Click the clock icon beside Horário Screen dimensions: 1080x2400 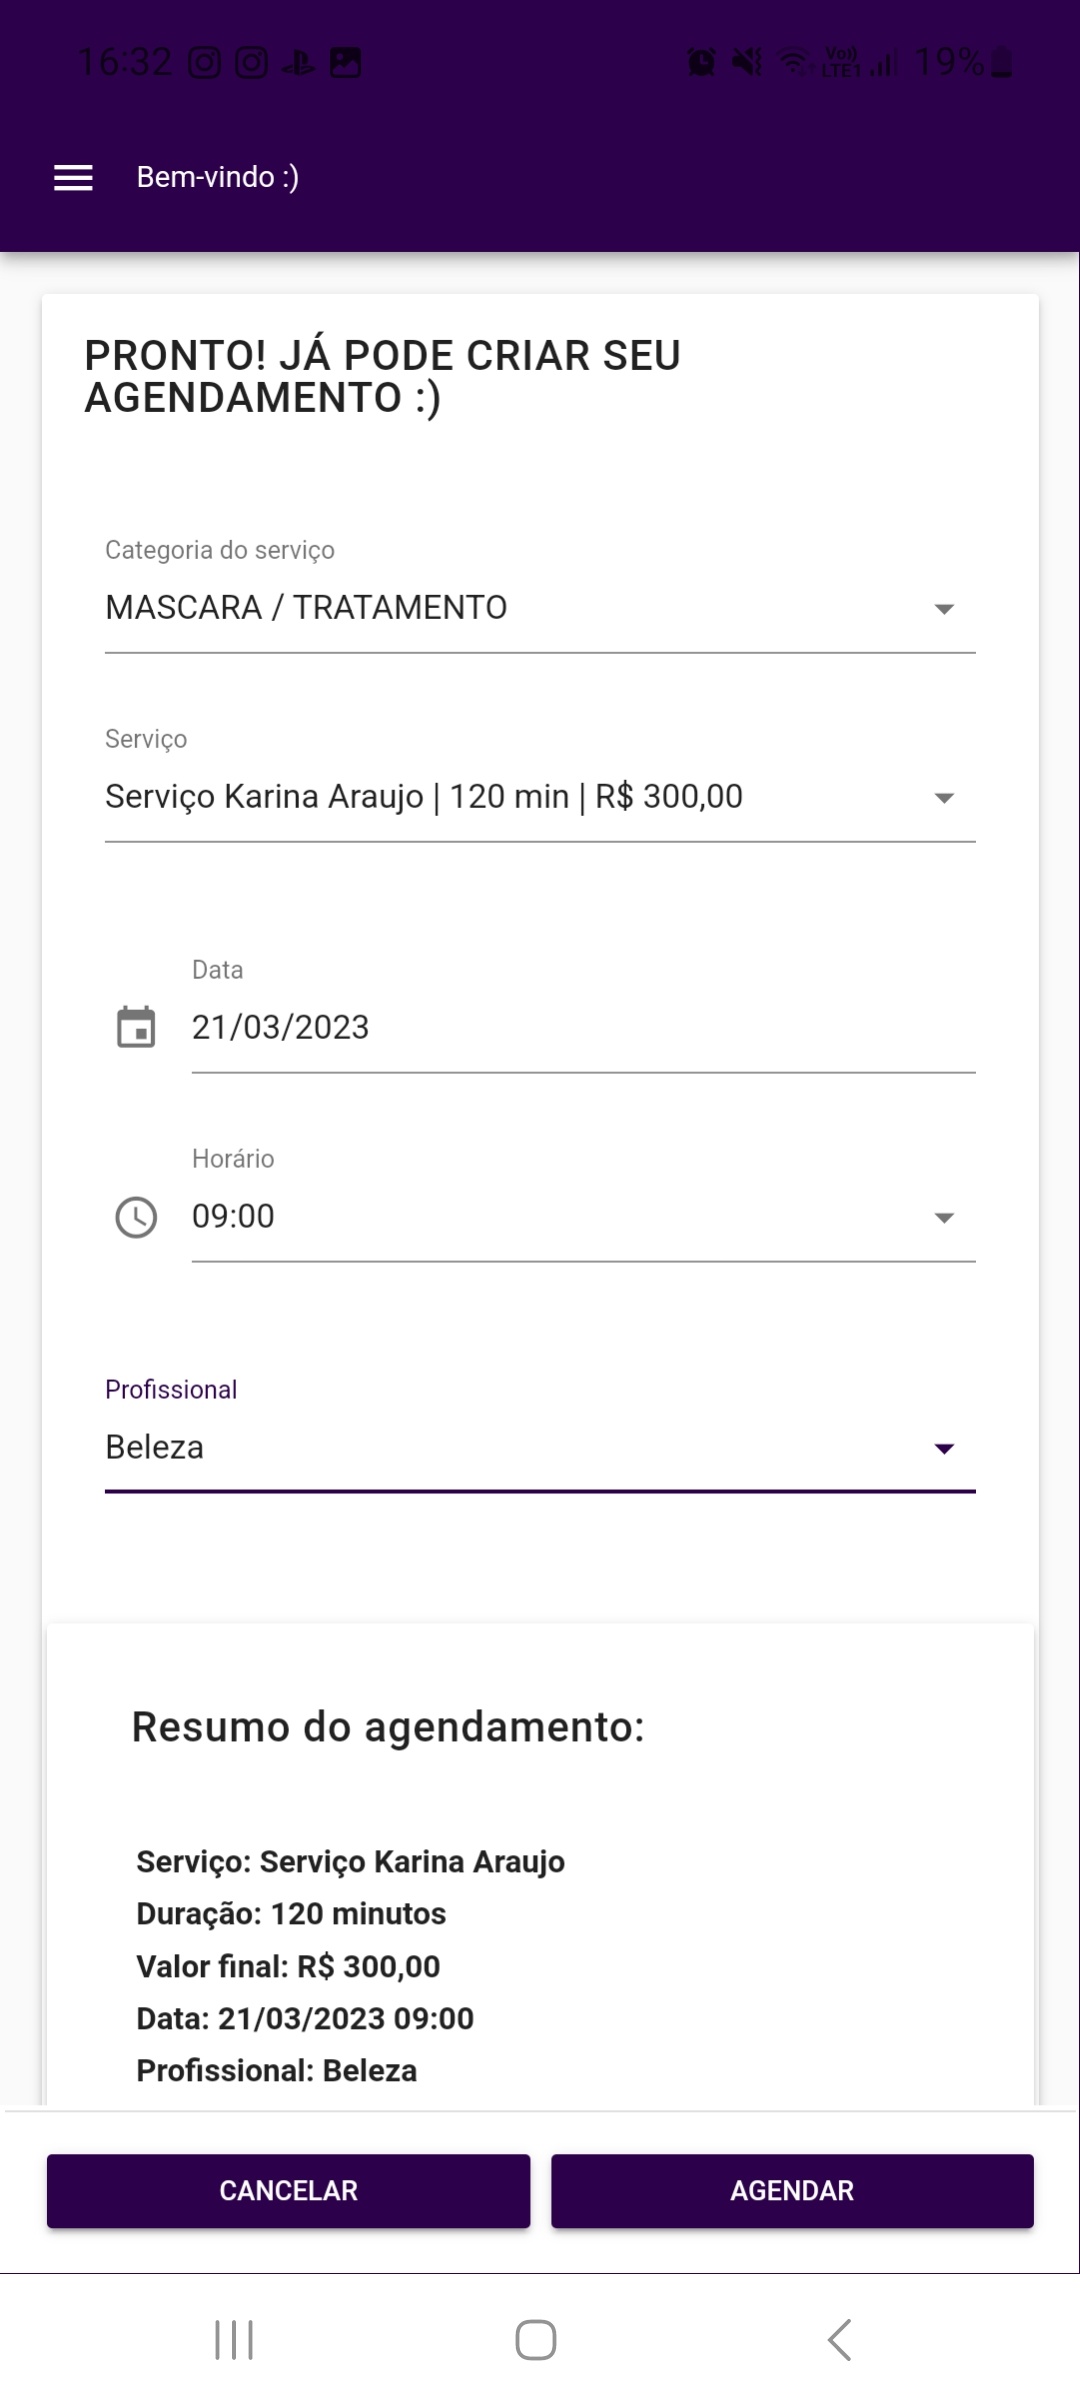click(x=136, y=1217)
